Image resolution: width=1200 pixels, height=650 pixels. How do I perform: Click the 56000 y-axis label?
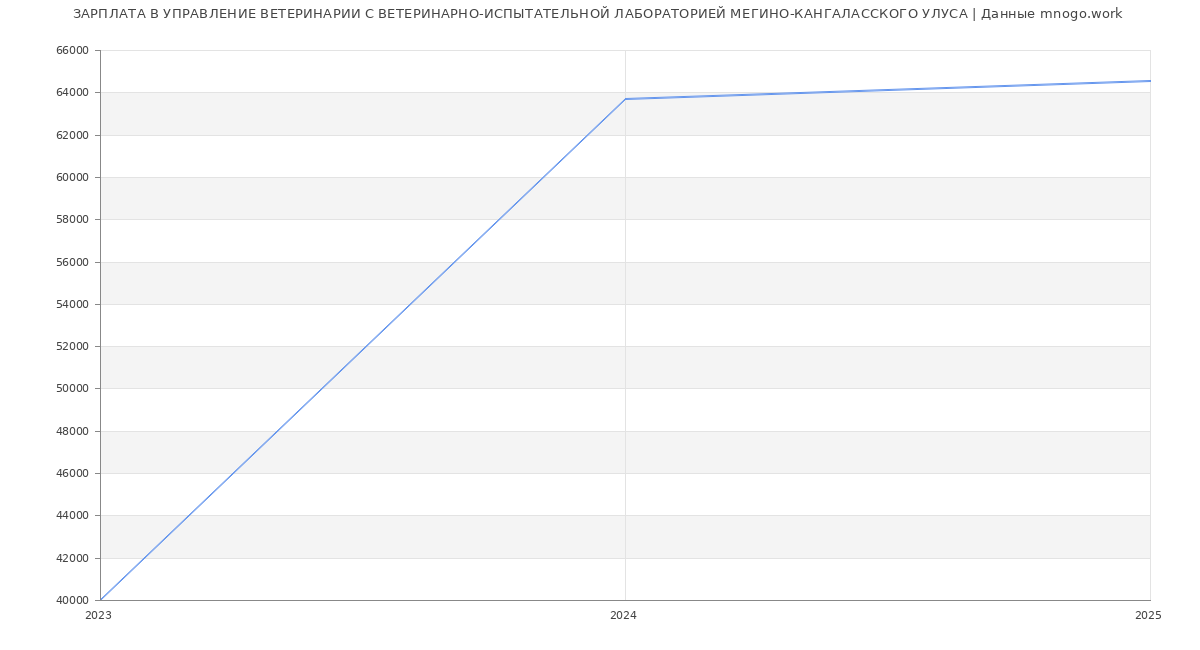pos(72,263)
